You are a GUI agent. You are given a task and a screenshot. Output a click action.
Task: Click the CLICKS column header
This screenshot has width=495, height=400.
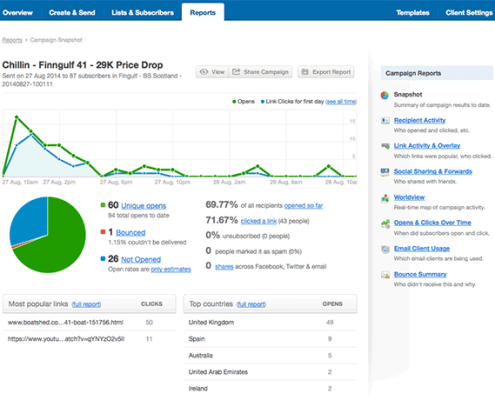point(152,304)
